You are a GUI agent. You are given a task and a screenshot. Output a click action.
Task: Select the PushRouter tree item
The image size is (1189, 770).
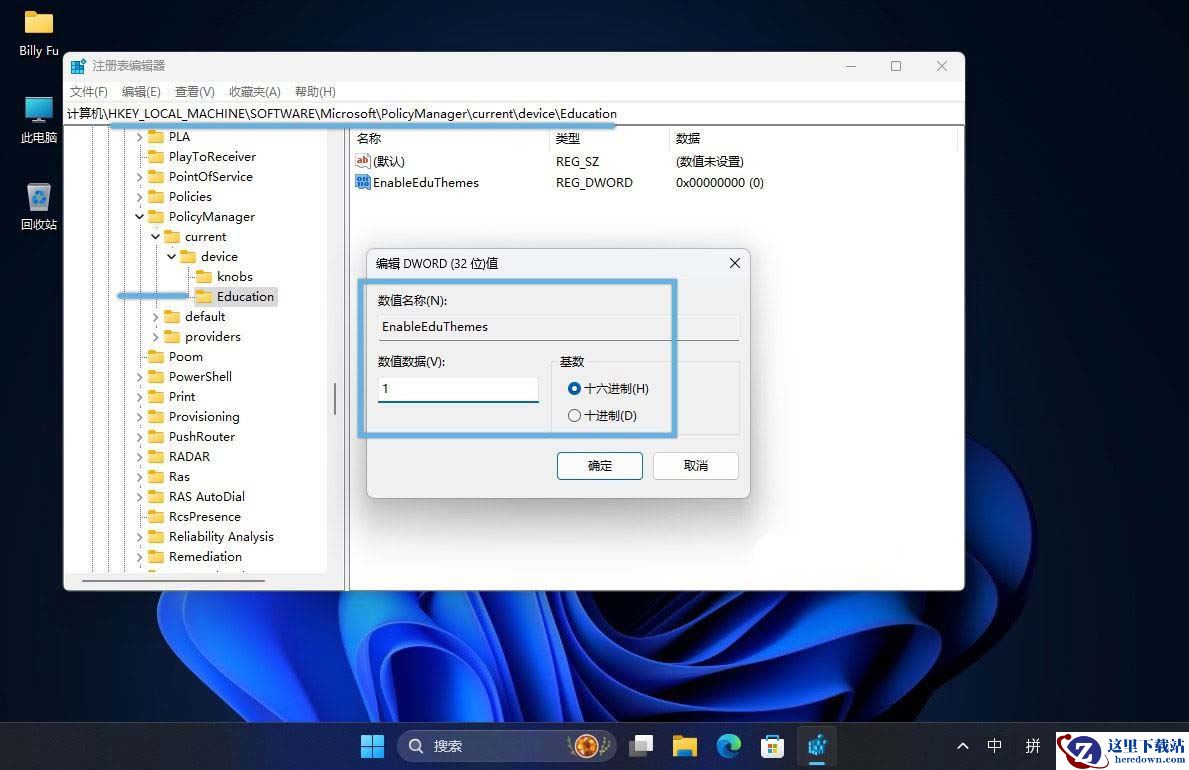pyautogui.click(x=202, y=436)
